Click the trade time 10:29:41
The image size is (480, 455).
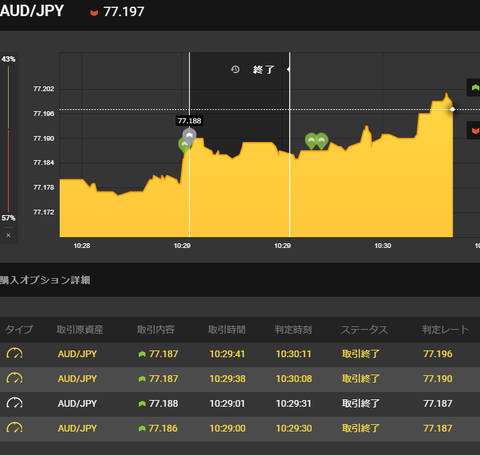coord(227,354)
